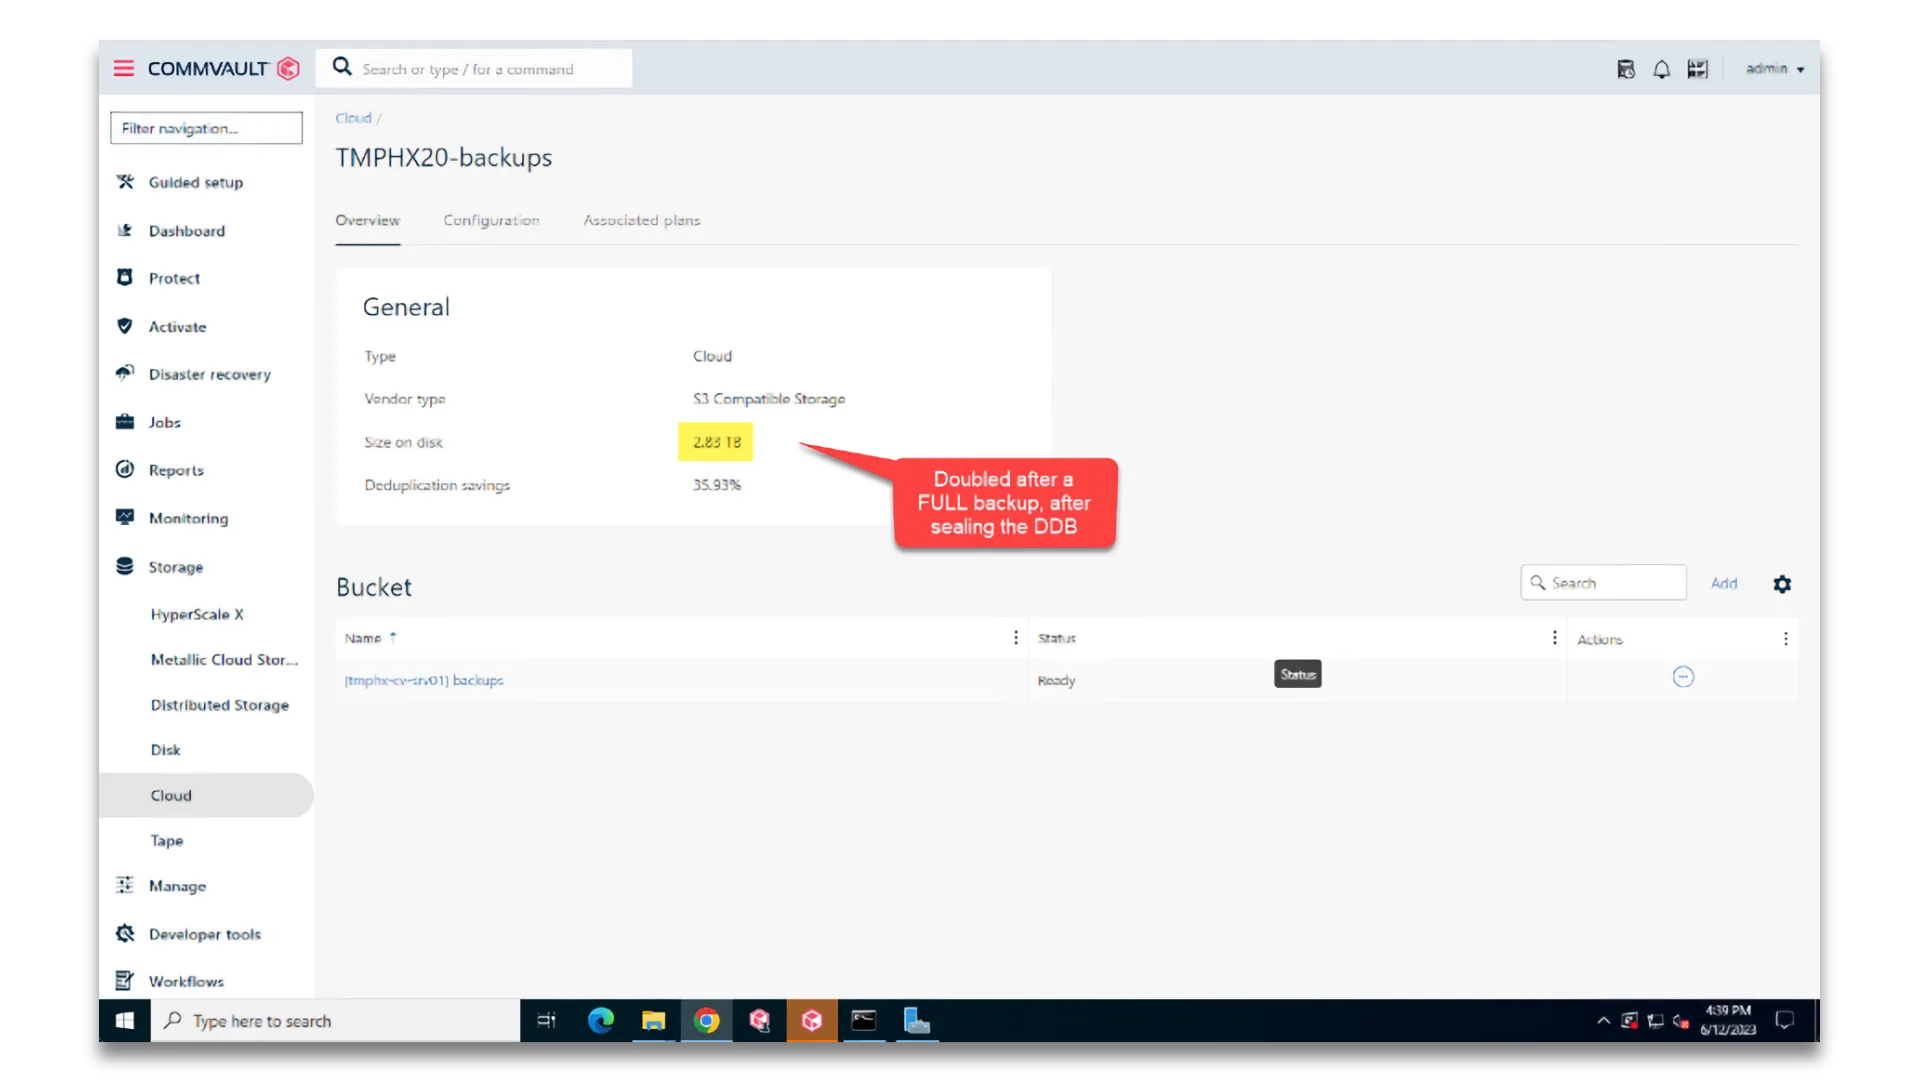The image size is (1920, 1080).
Task: Open the apps grid icon in header
Action: [x=1697, y=69]
